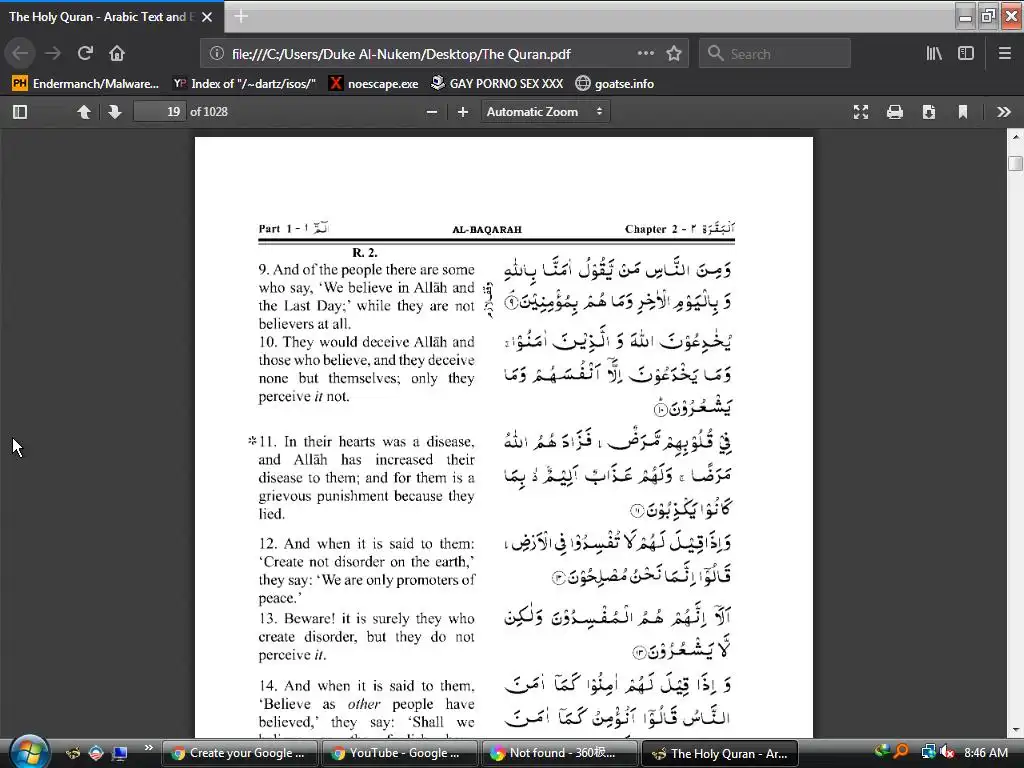The height and width of the screenshot is (768, 1024).
Task: Open Endermanch/Malware bookmark
Action: 86,84
